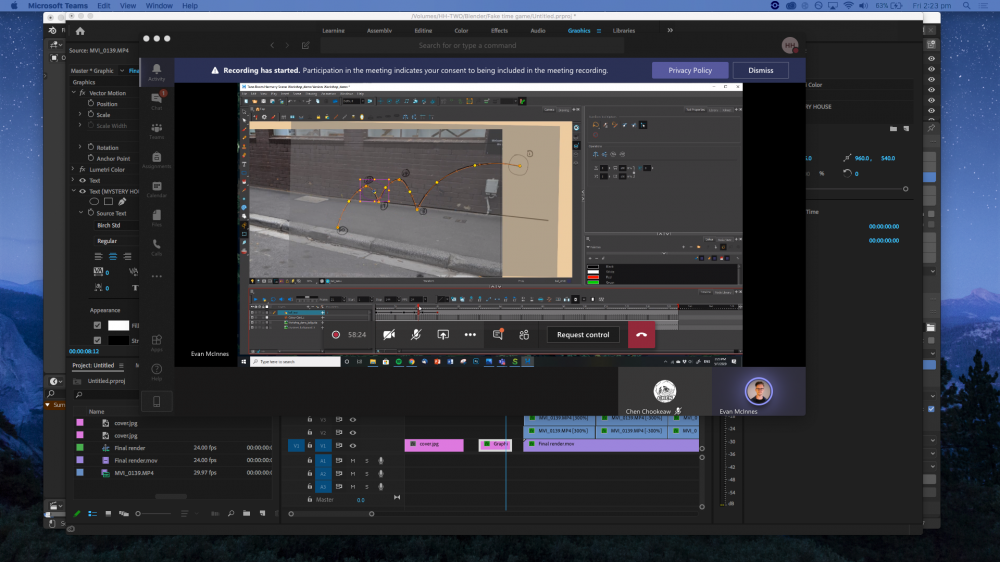Viewport: 1000px width, 562px height.
Task: Compose a new chat in Teams
Action: tap(305, 45)
